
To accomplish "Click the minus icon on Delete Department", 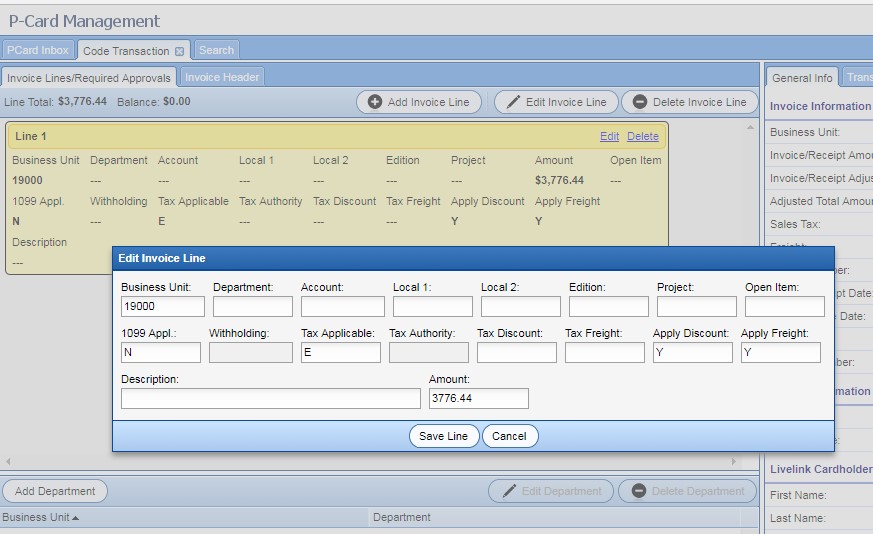I will [639, 491].
